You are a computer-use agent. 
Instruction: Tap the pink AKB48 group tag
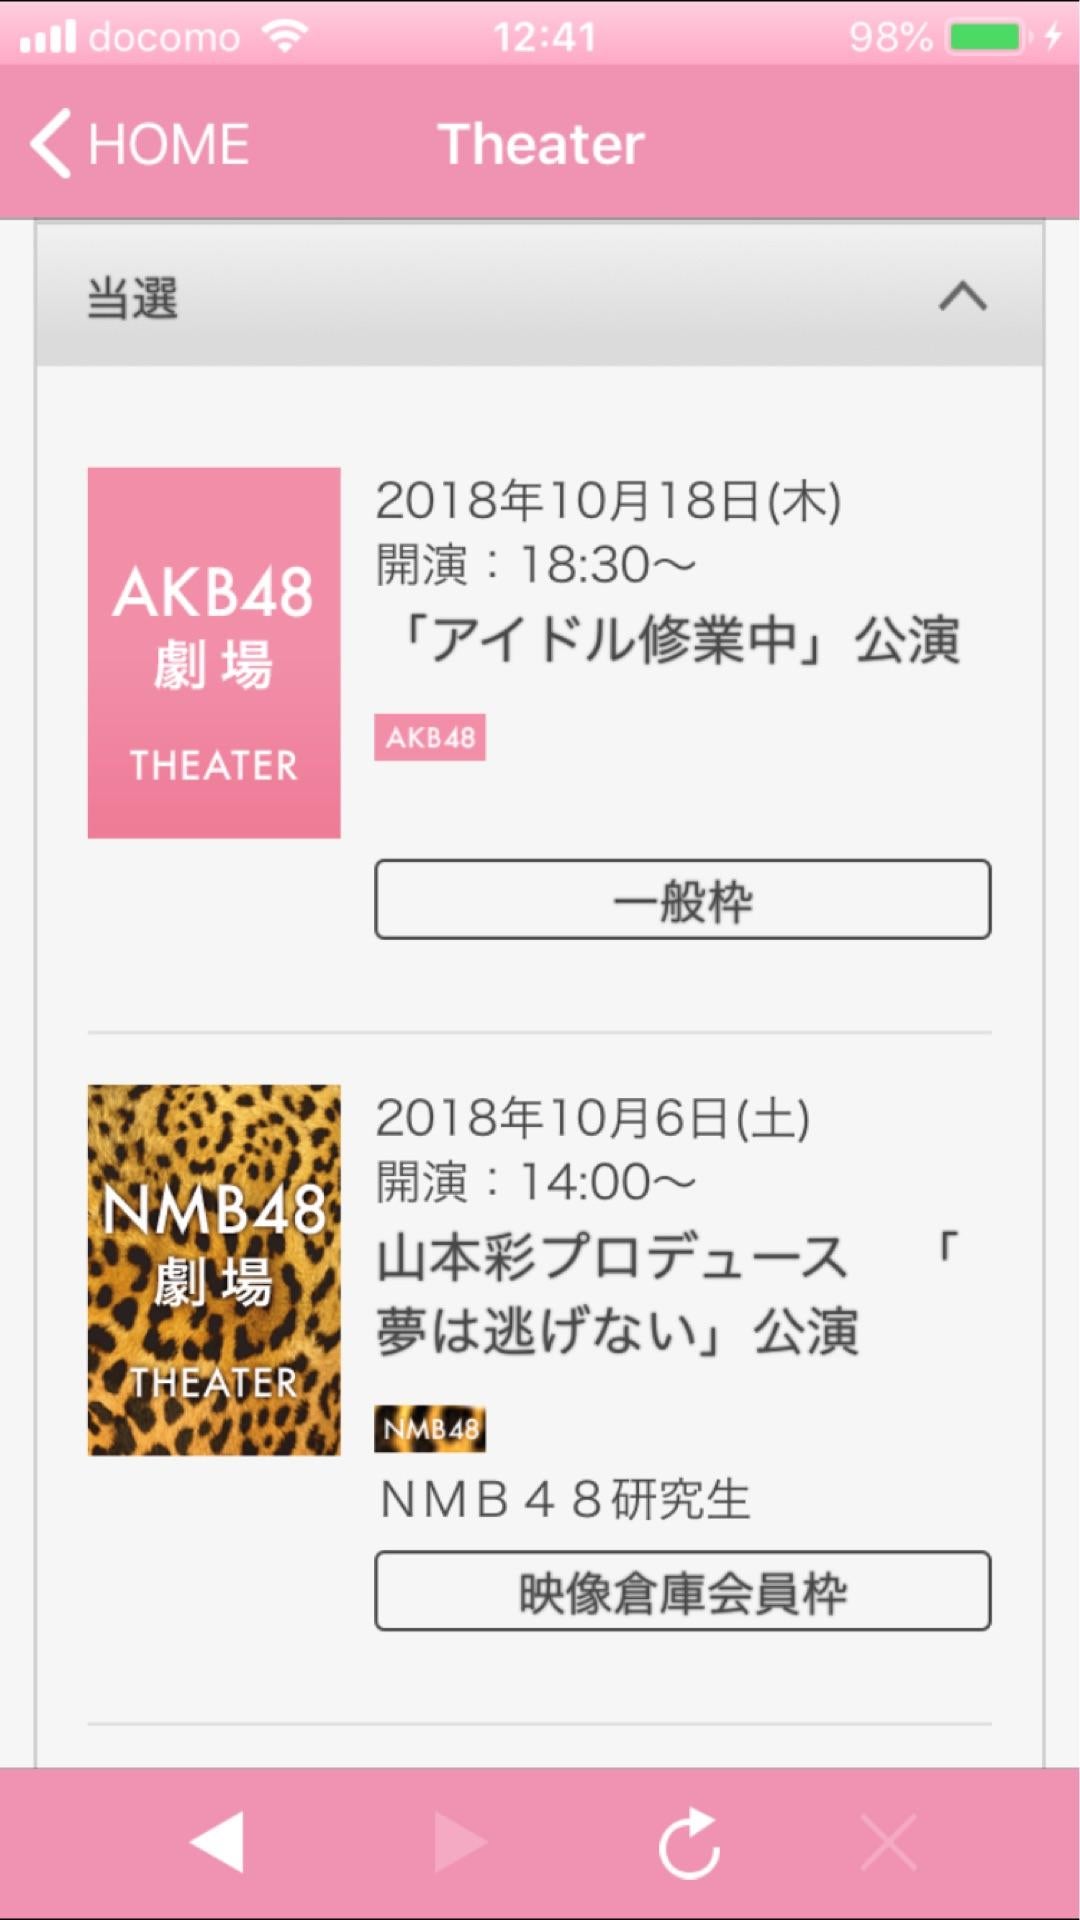click(430, 738)
